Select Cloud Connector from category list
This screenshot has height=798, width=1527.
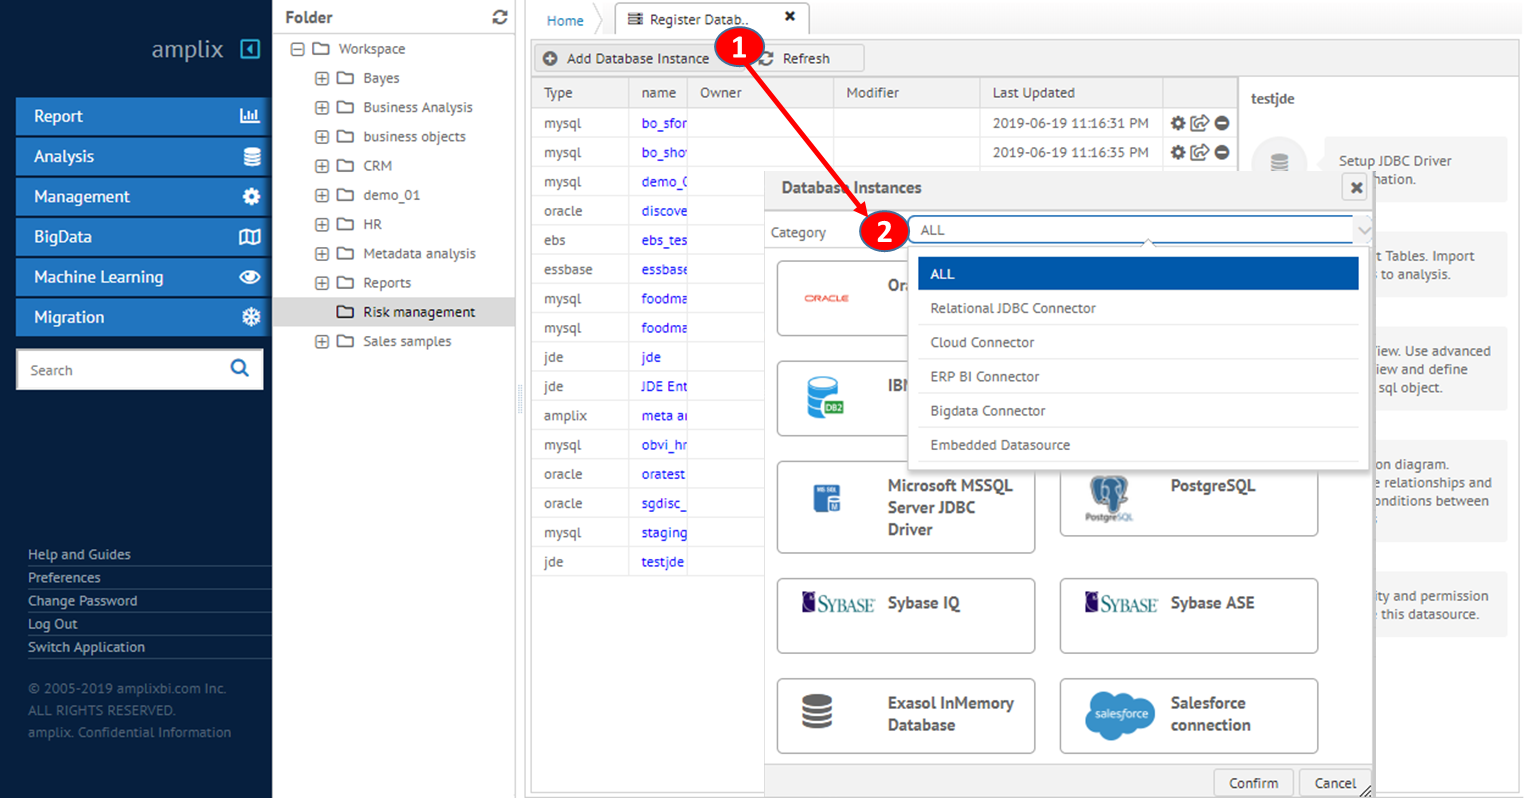[x=982, y=342]
